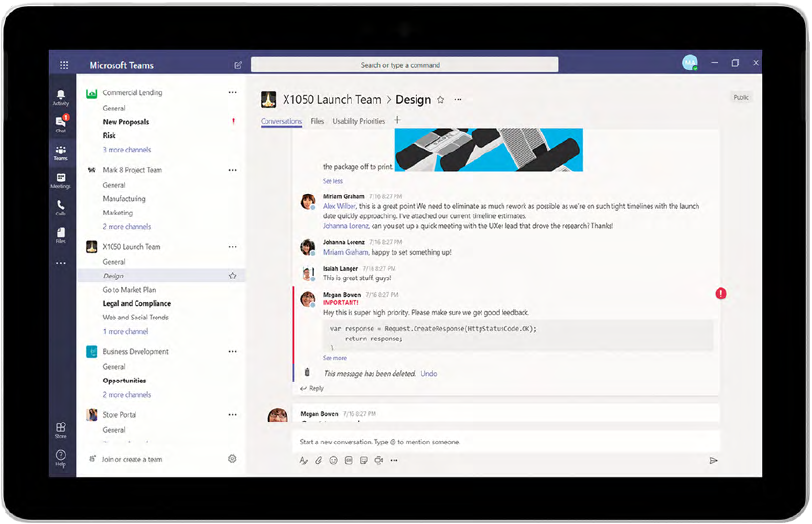Screen dimensions: 812x524
Task: Open Help question mark icon
Action: (61, 458)
